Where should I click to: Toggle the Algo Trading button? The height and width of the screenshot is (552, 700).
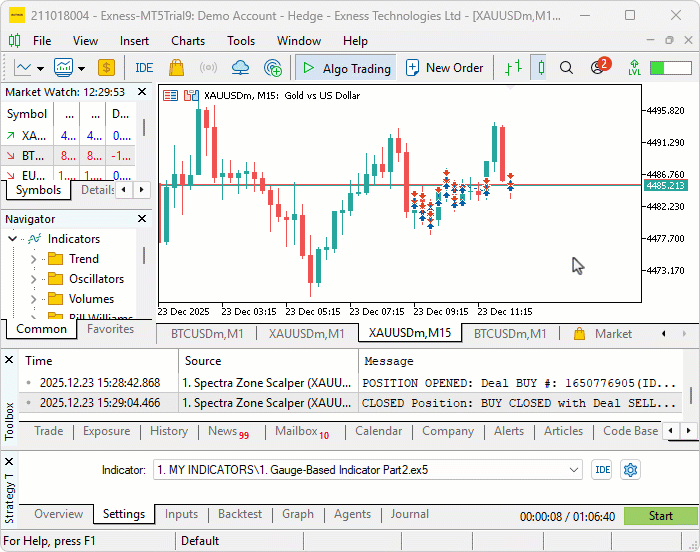[x=346, y=68]
